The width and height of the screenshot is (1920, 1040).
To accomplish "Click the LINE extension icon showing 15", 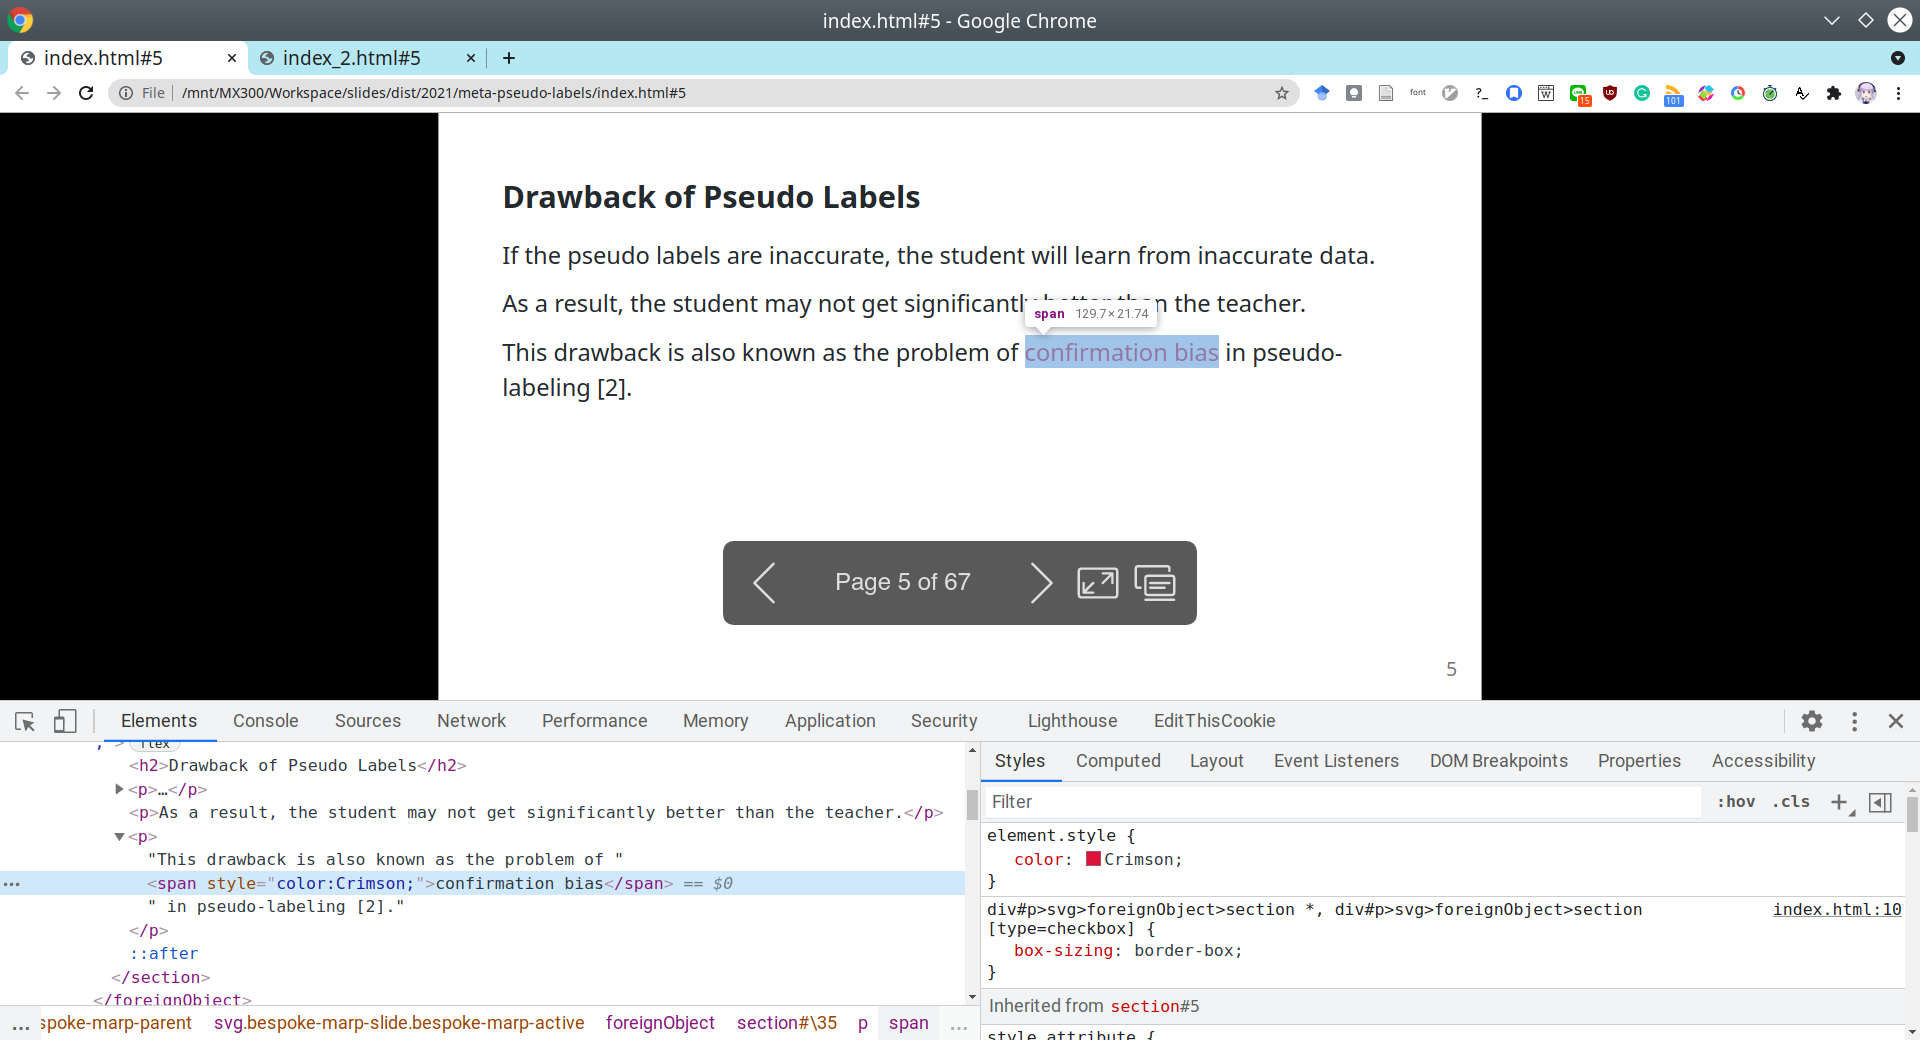I will point(1580,93).
